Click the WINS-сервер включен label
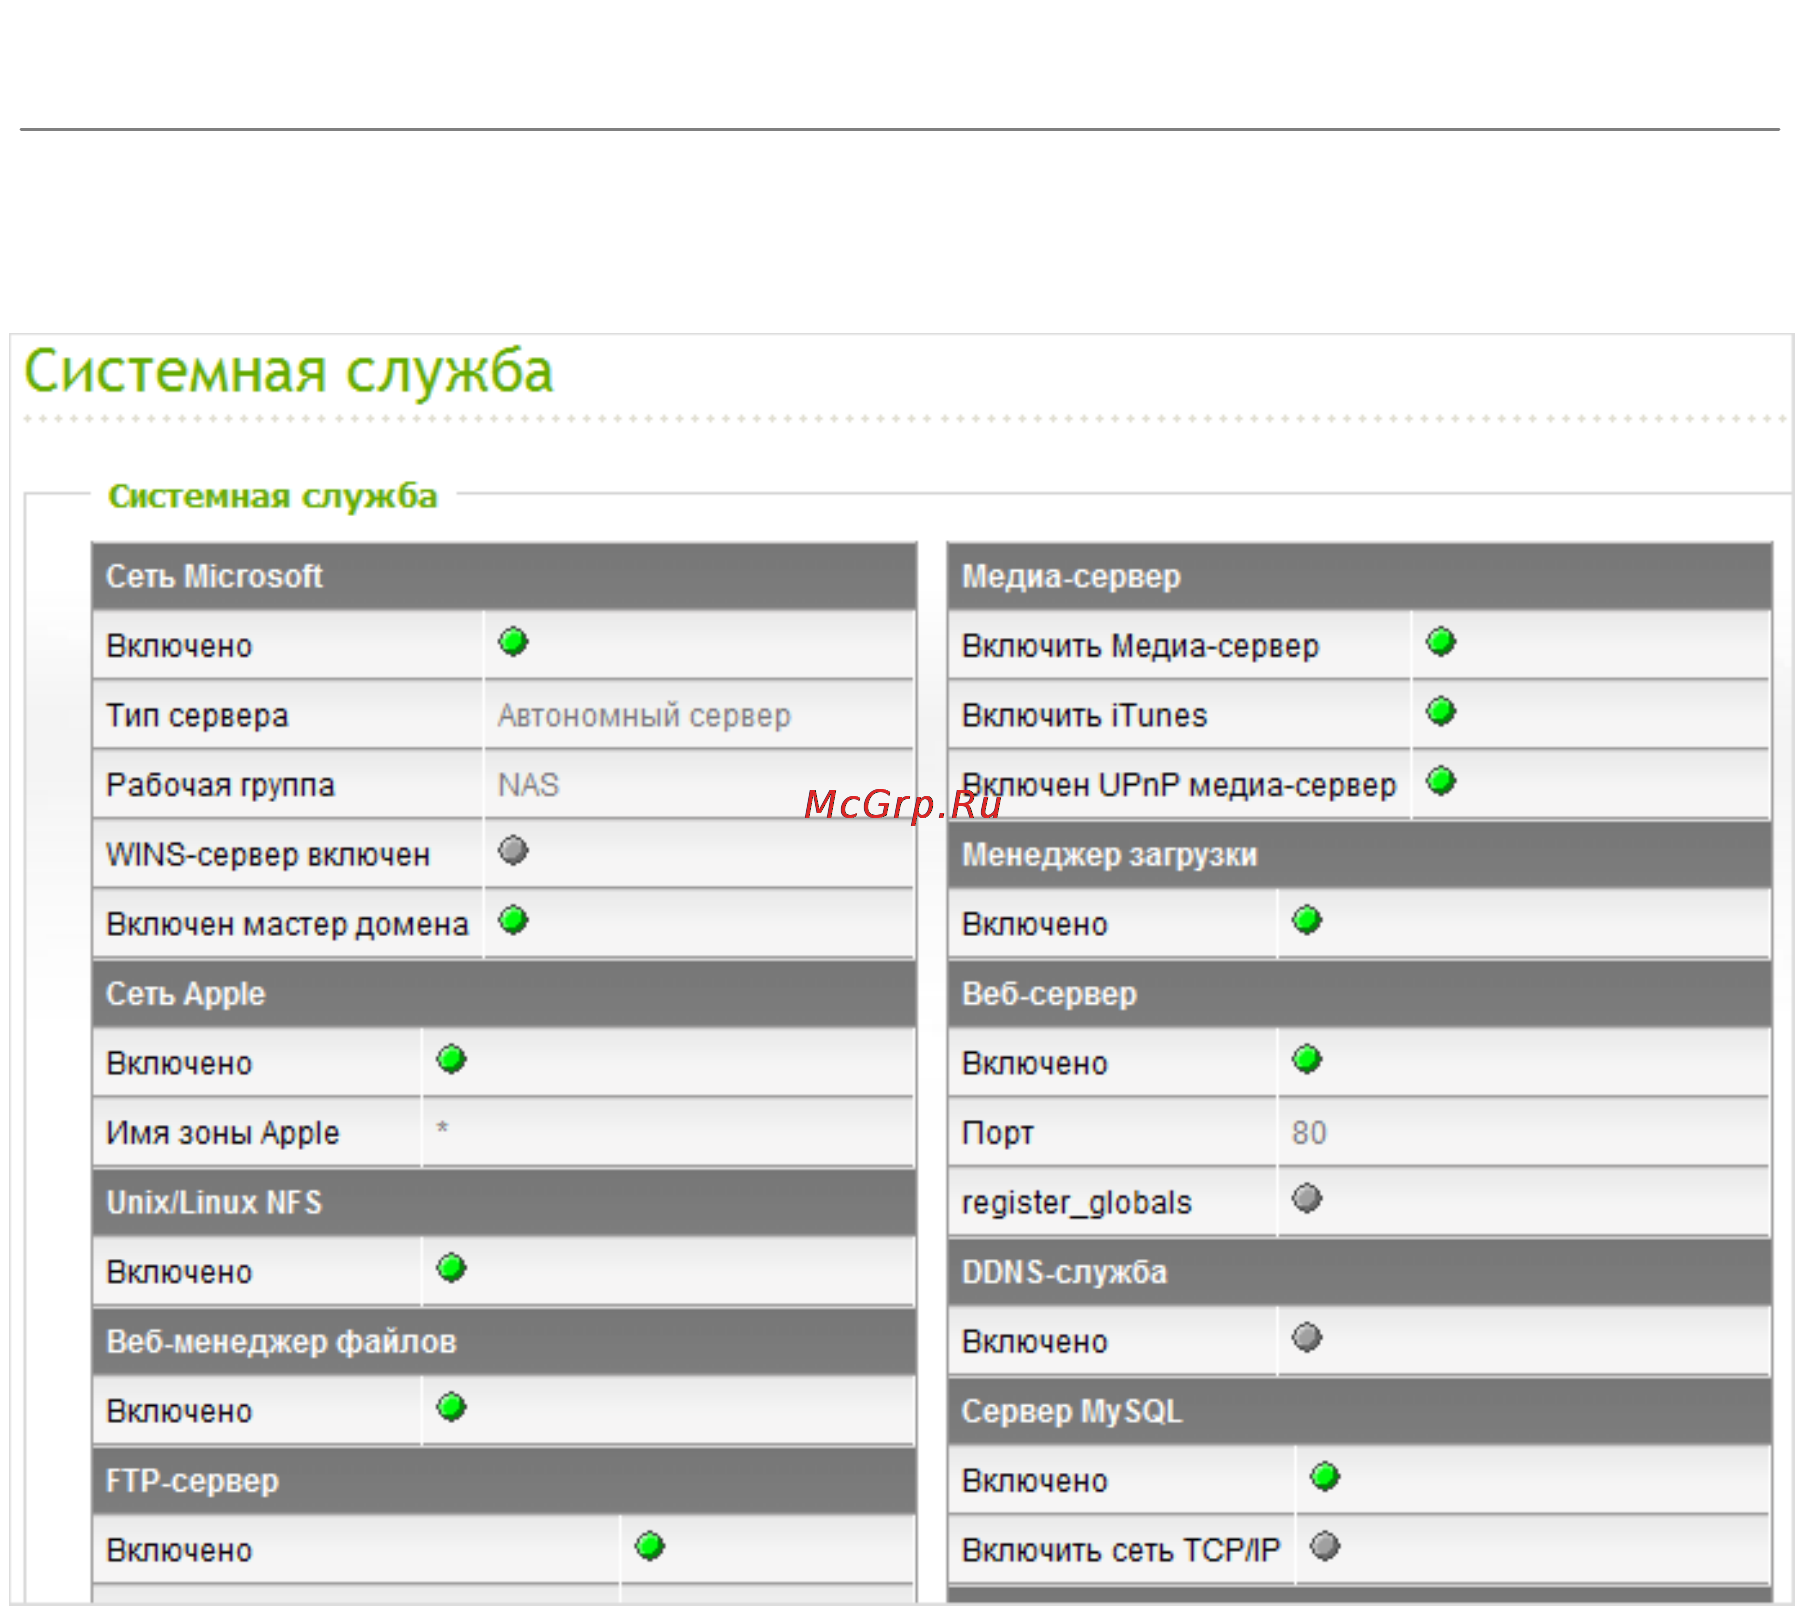1795x1606 pixels. click(x=268, y=855)
